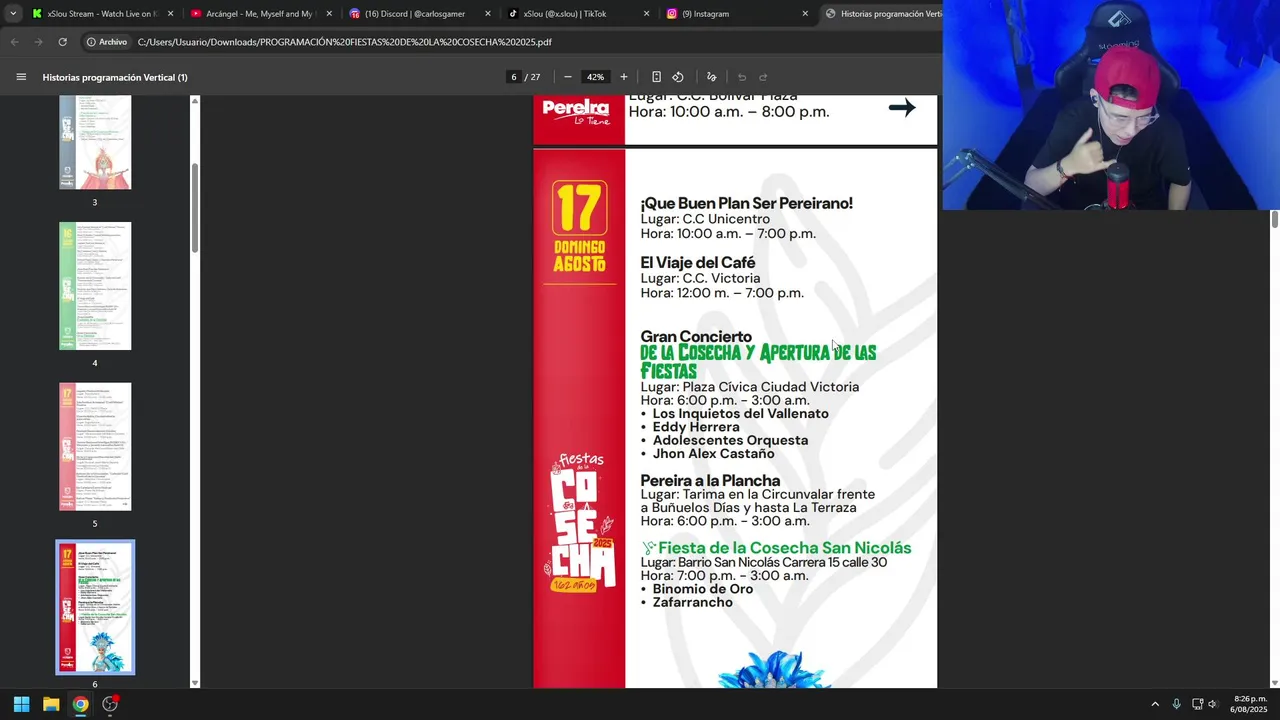Switch to the xSlou Stream tab
This screenshot has height=720, width=1280.
pos(102,14)
